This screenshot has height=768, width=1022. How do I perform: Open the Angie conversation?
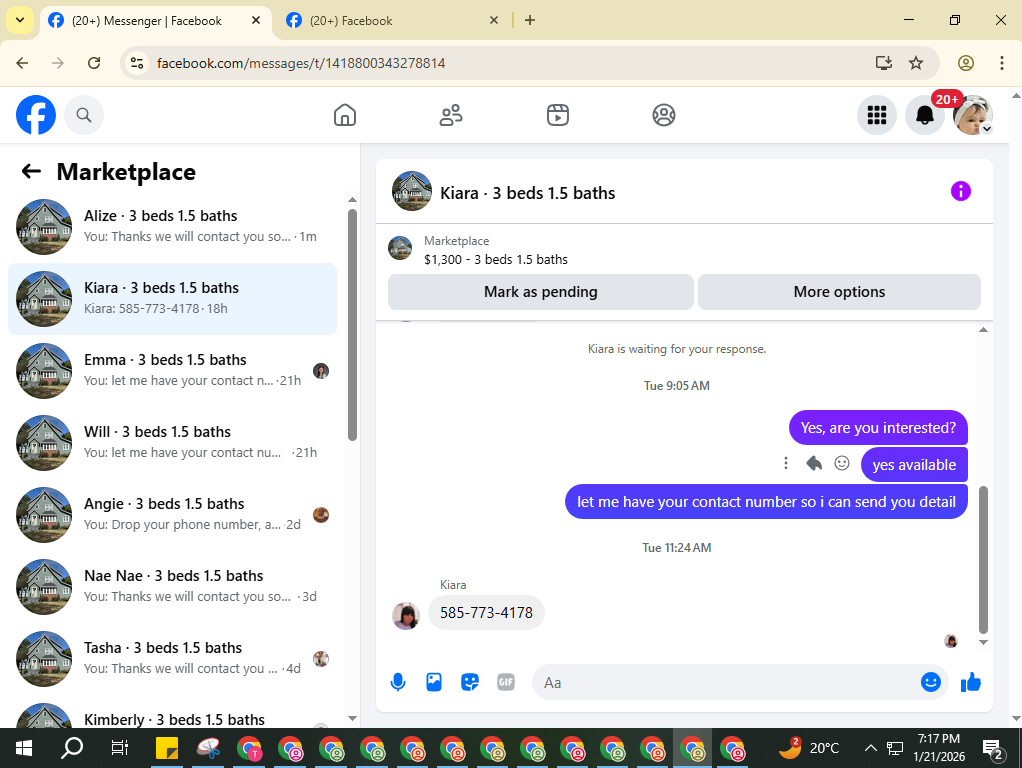coord(172,514)
